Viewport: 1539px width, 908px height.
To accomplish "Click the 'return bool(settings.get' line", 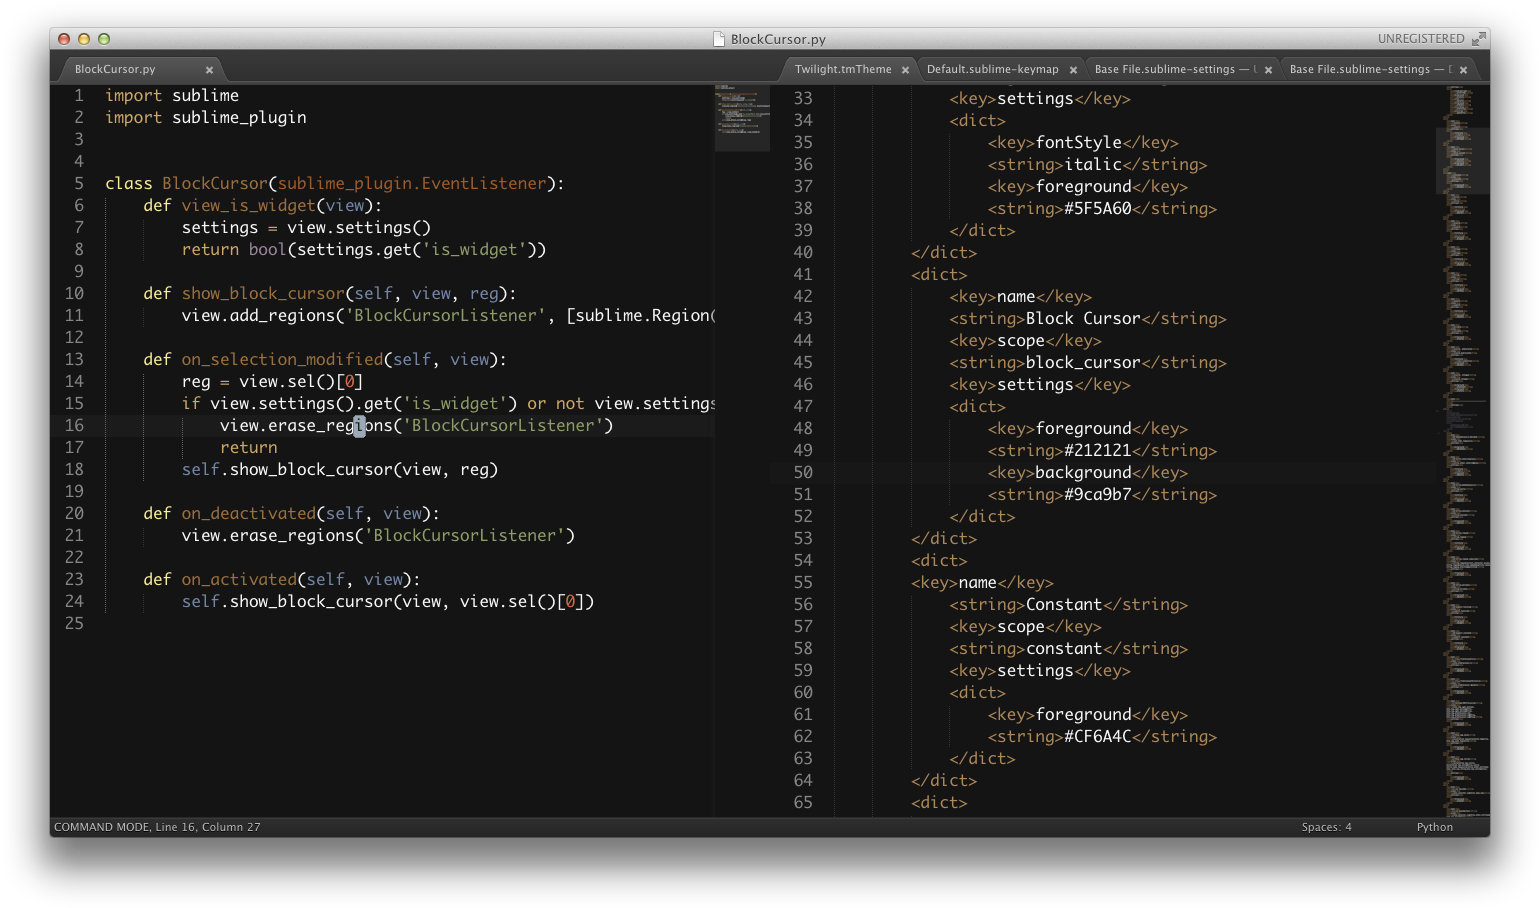I will pos(364,250).
